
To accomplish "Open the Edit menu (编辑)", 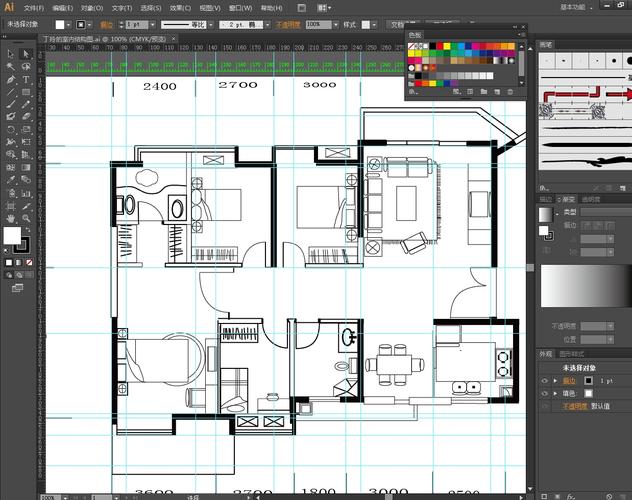I will pos(62,8).
